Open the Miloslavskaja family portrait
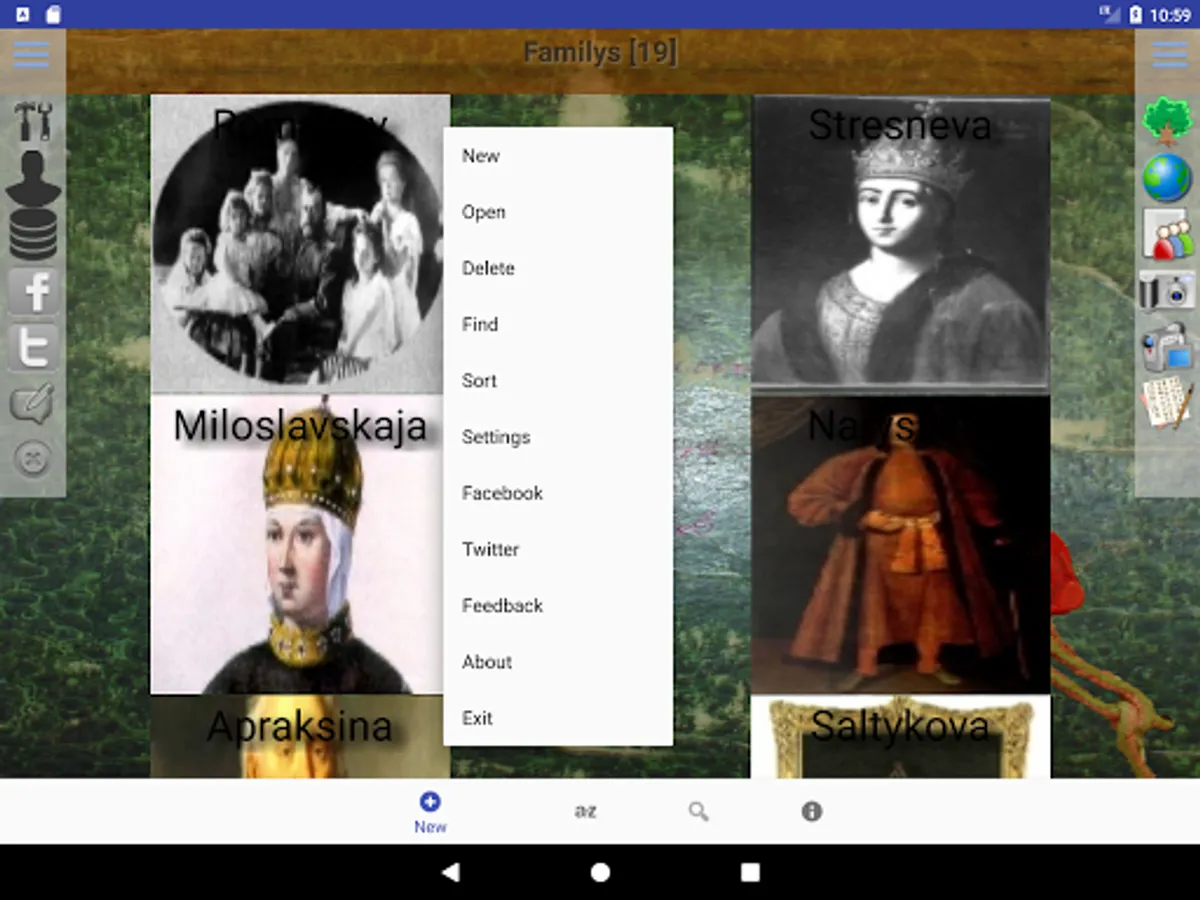Screen dimensions: 1200x900 [297, 545]
